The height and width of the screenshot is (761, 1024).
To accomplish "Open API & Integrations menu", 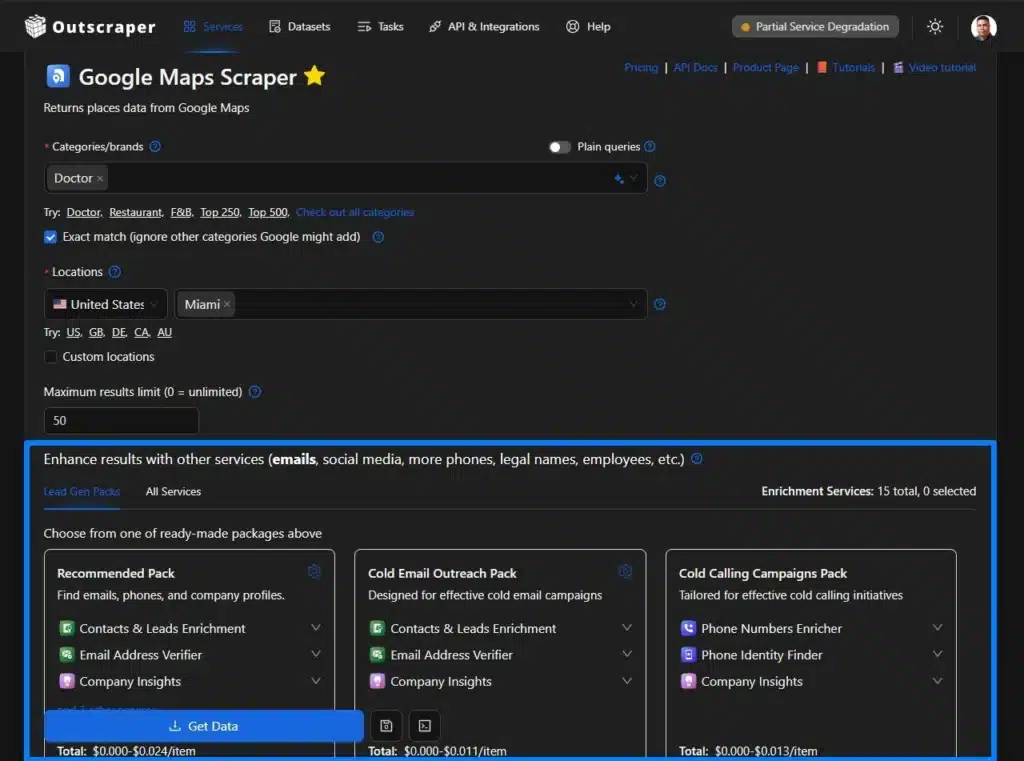I will point(484,27).
